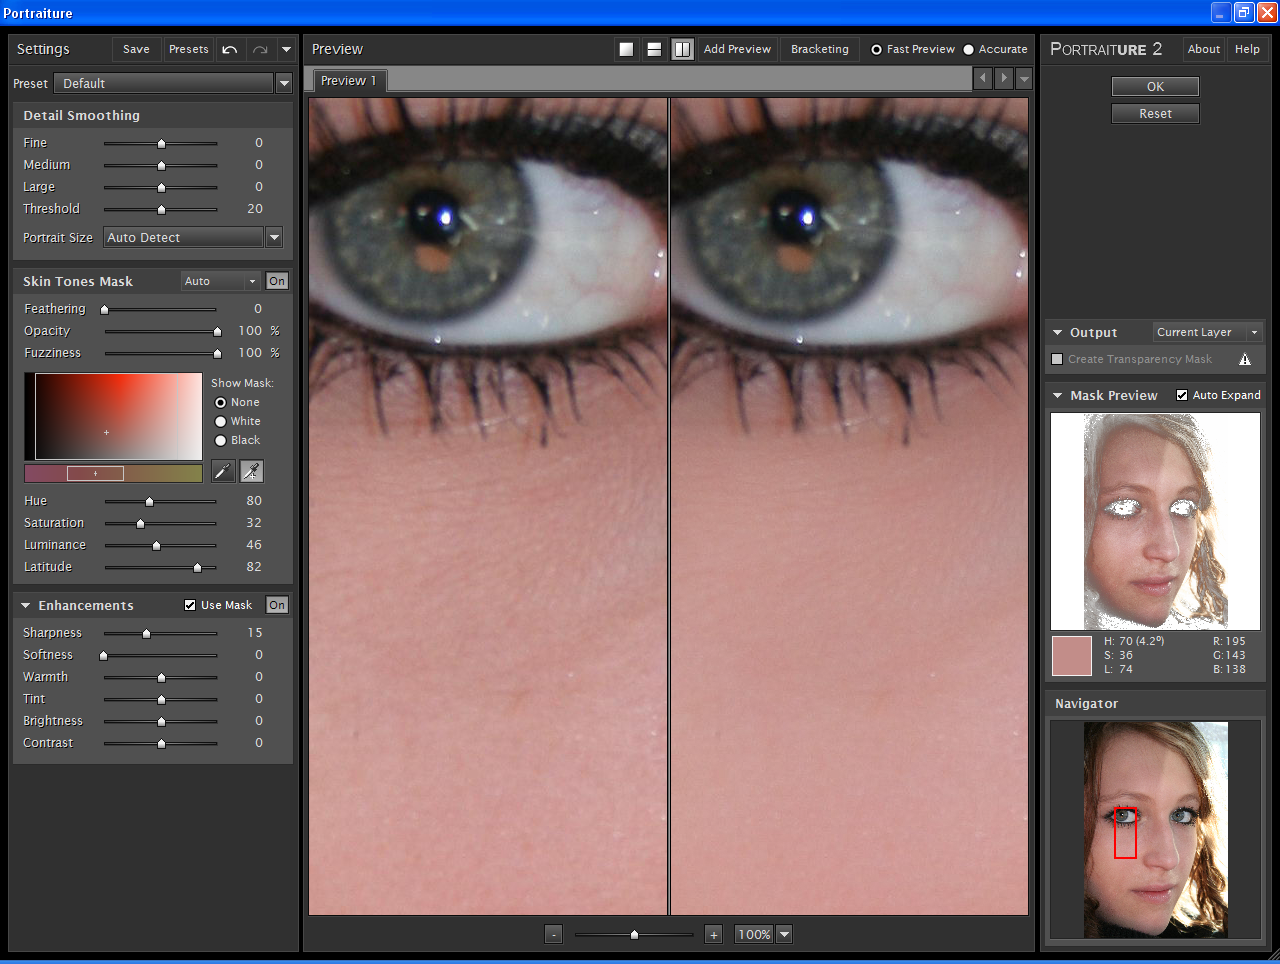Click the zoom in plus icon below preview
The width and height of the screenshot is (1280, 964).
pos(713,934)
